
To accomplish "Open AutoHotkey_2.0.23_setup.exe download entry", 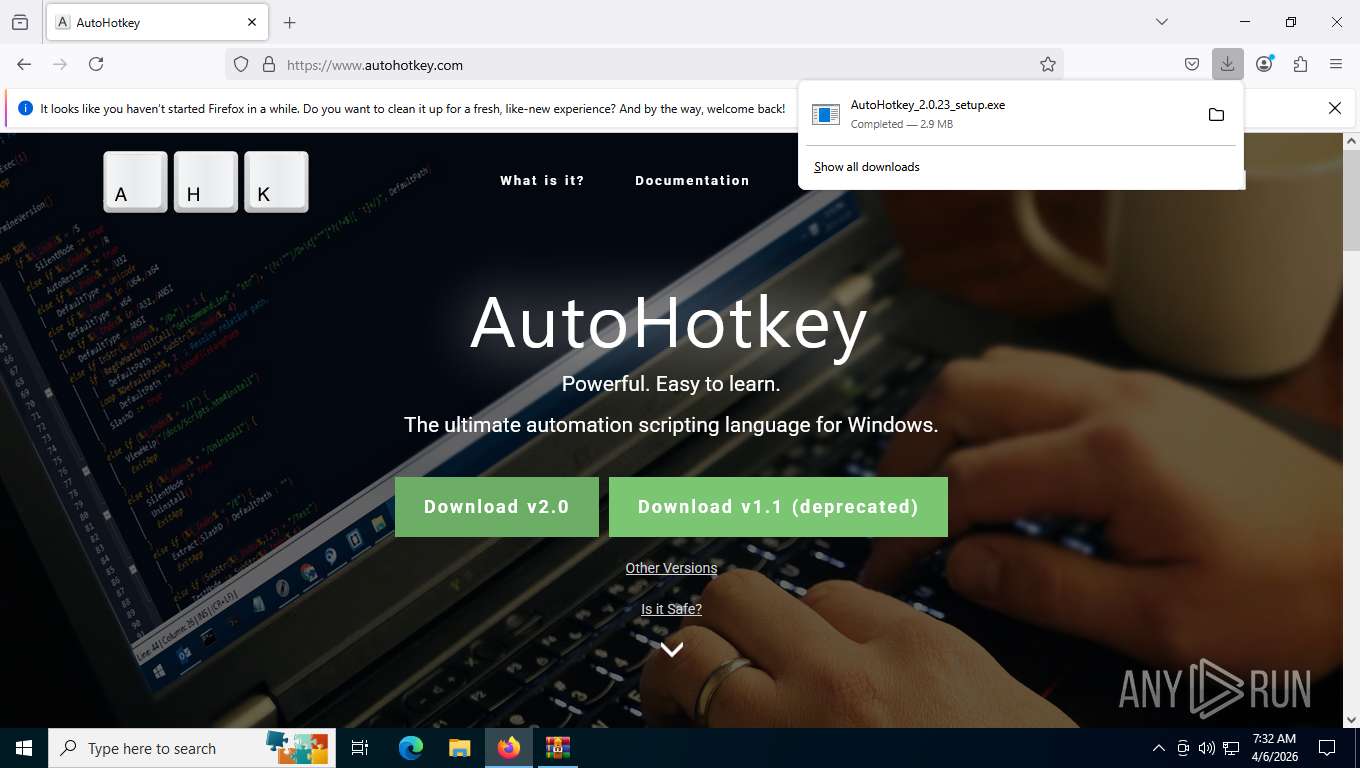I will (1000, 114).
